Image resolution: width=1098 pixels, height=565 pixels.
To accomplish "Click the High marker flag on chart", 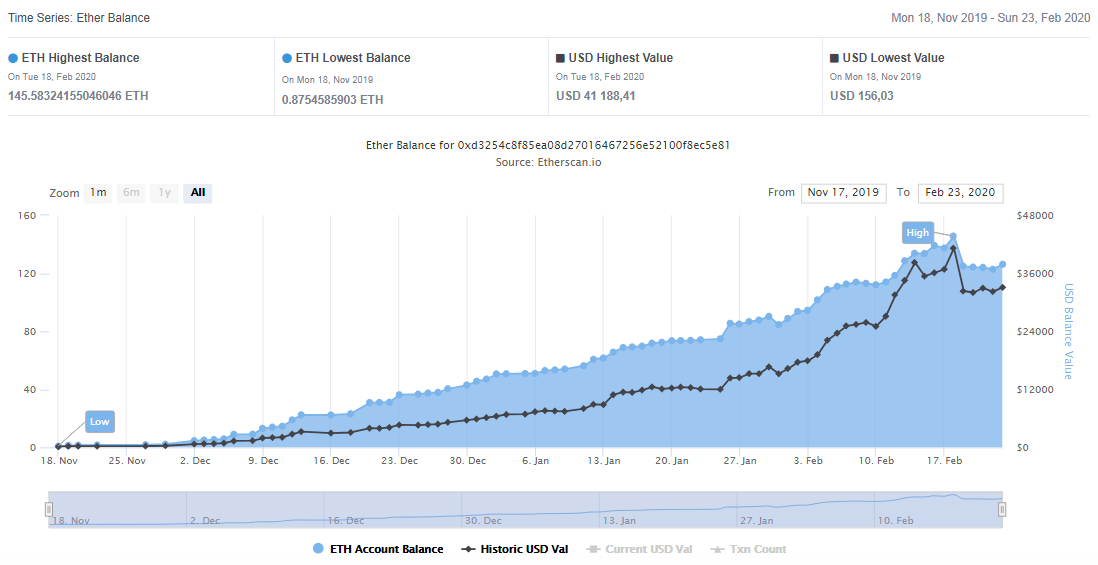I will [x=917, y=233].
